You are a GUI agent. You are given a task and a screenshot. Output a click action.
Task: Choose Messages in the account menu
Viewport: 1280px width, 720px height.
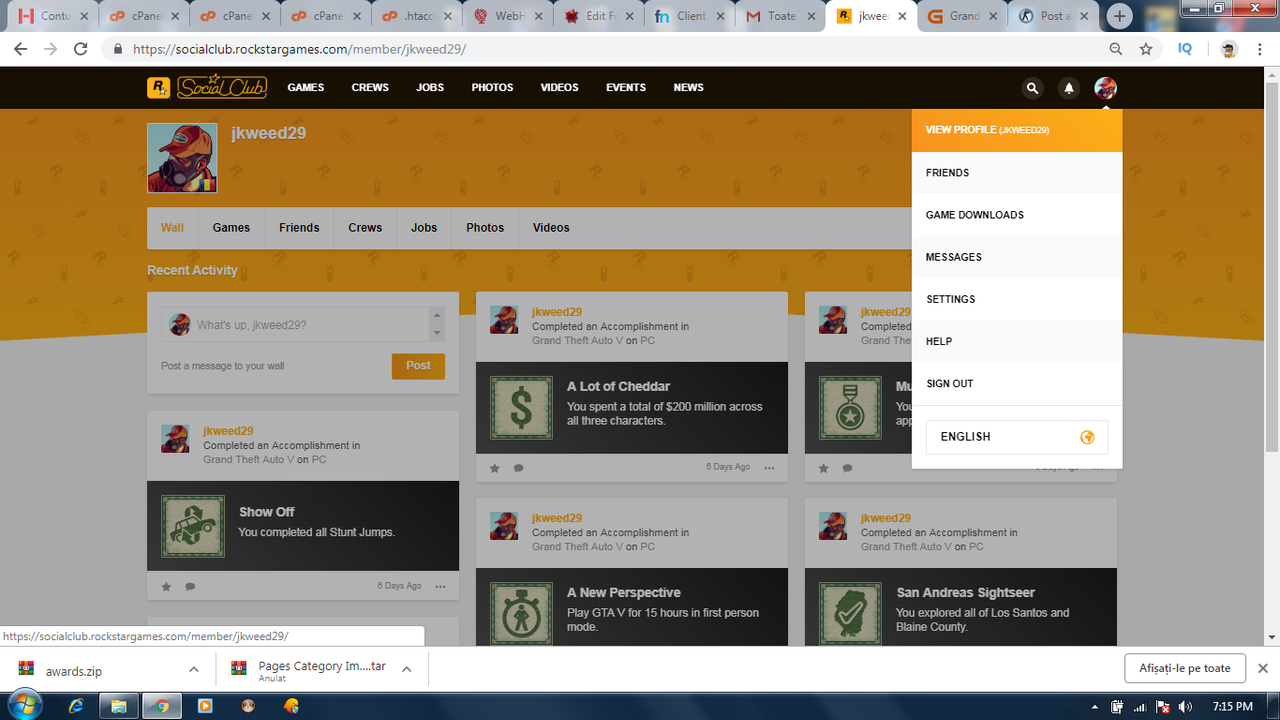(x=1017, y=257)
